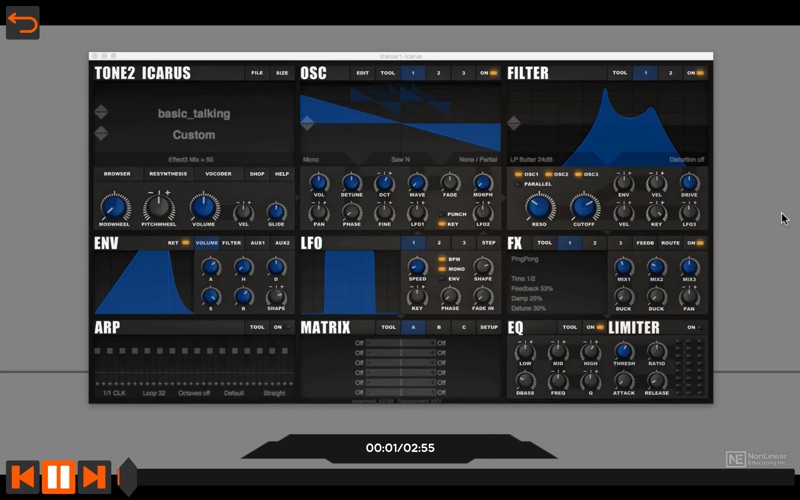
Task: Click the master VOLUME knob
Action: (x=204, y=207)
